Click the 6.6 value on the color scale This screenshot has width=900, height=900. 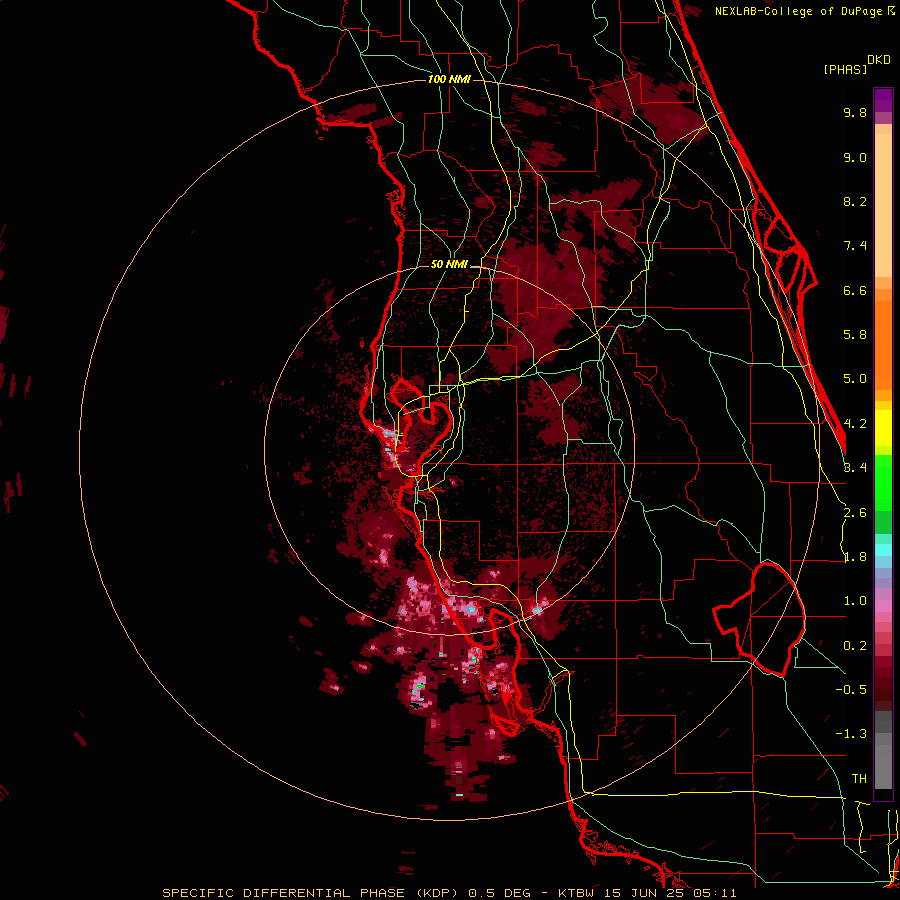pyautogui.click(x=855, y=290)
